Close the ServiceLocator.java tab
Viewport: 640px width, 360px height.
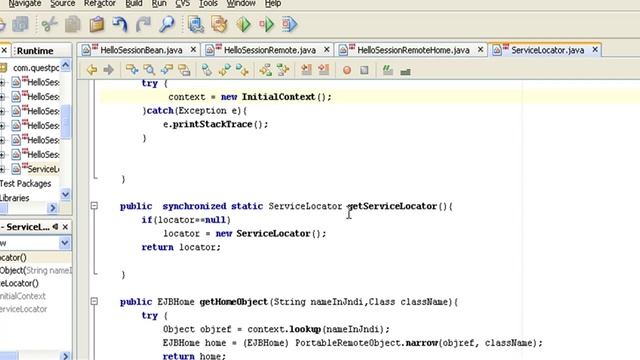[x=595, y=50]
